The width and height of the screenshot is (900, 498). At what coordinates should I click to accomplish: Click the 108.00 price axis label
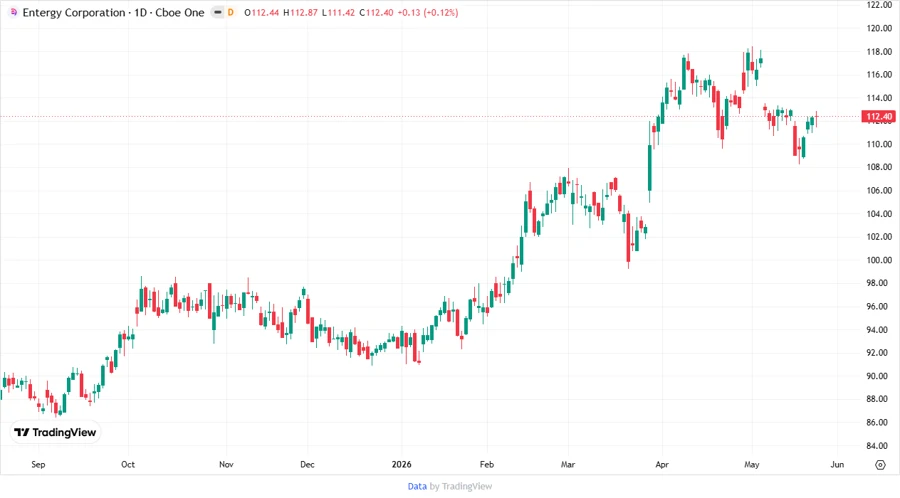pos(879,168)
